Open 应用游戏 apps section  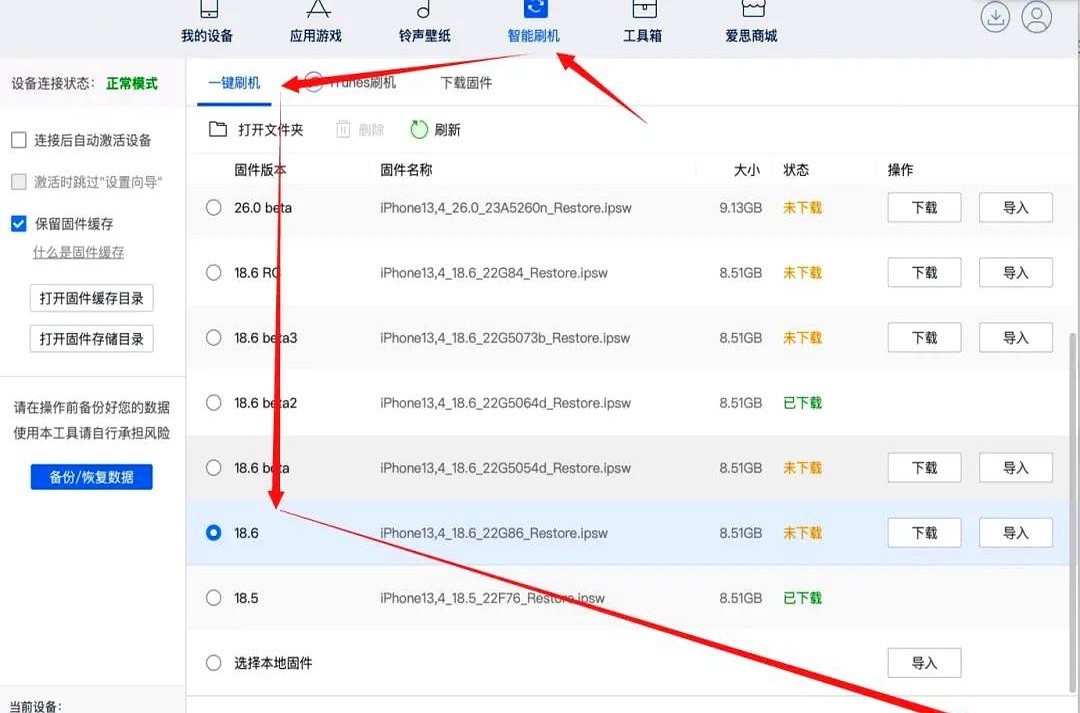click(316, 10)
